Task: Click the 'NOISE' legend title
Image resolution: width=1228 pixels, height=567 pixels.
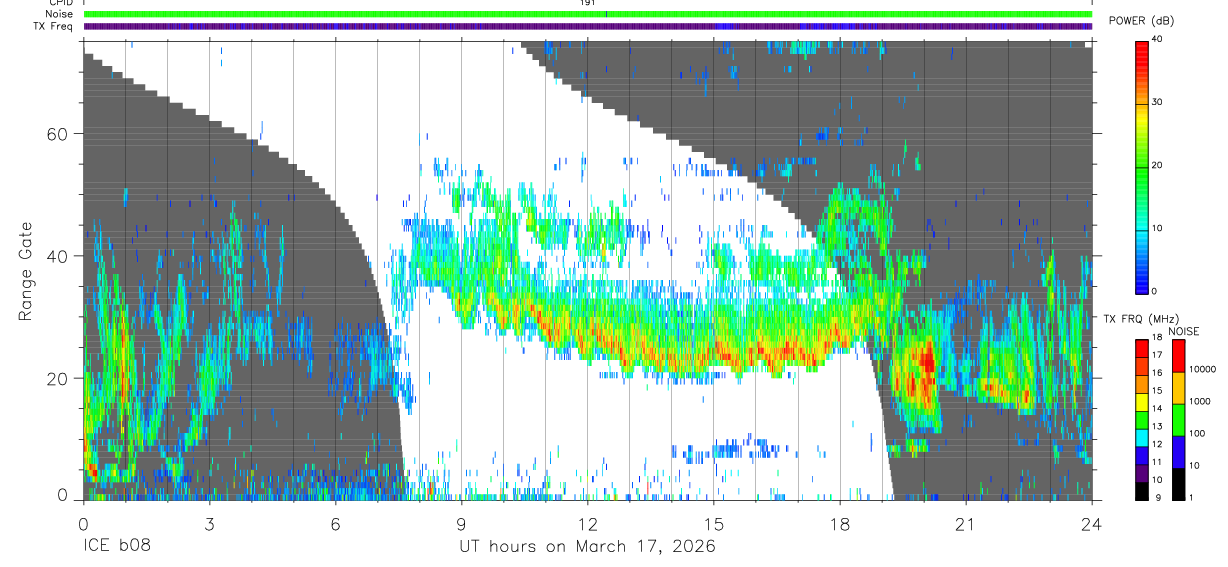Action: (x=1183, y=330)
